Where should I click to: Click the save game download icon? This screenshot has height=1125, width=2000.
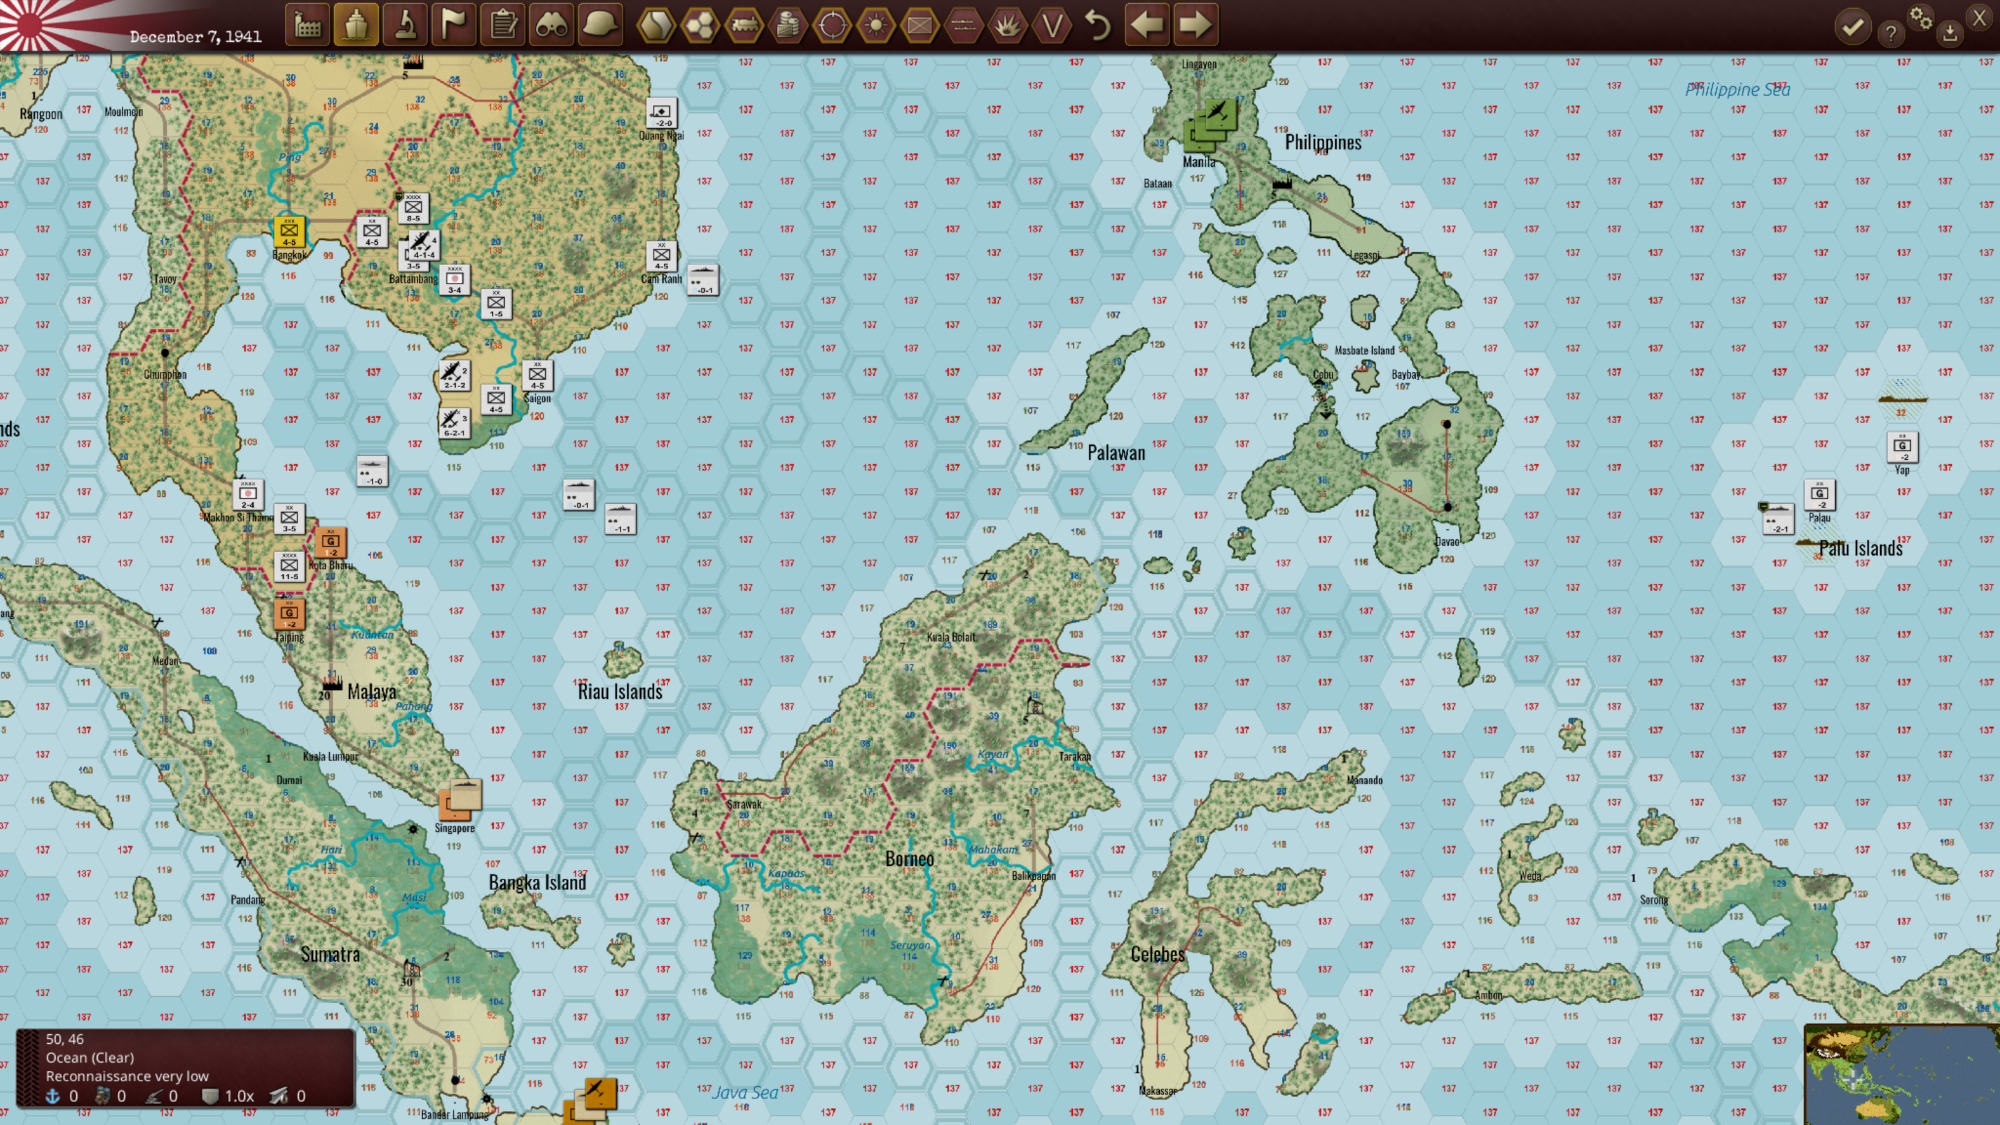pos(1949,33)
